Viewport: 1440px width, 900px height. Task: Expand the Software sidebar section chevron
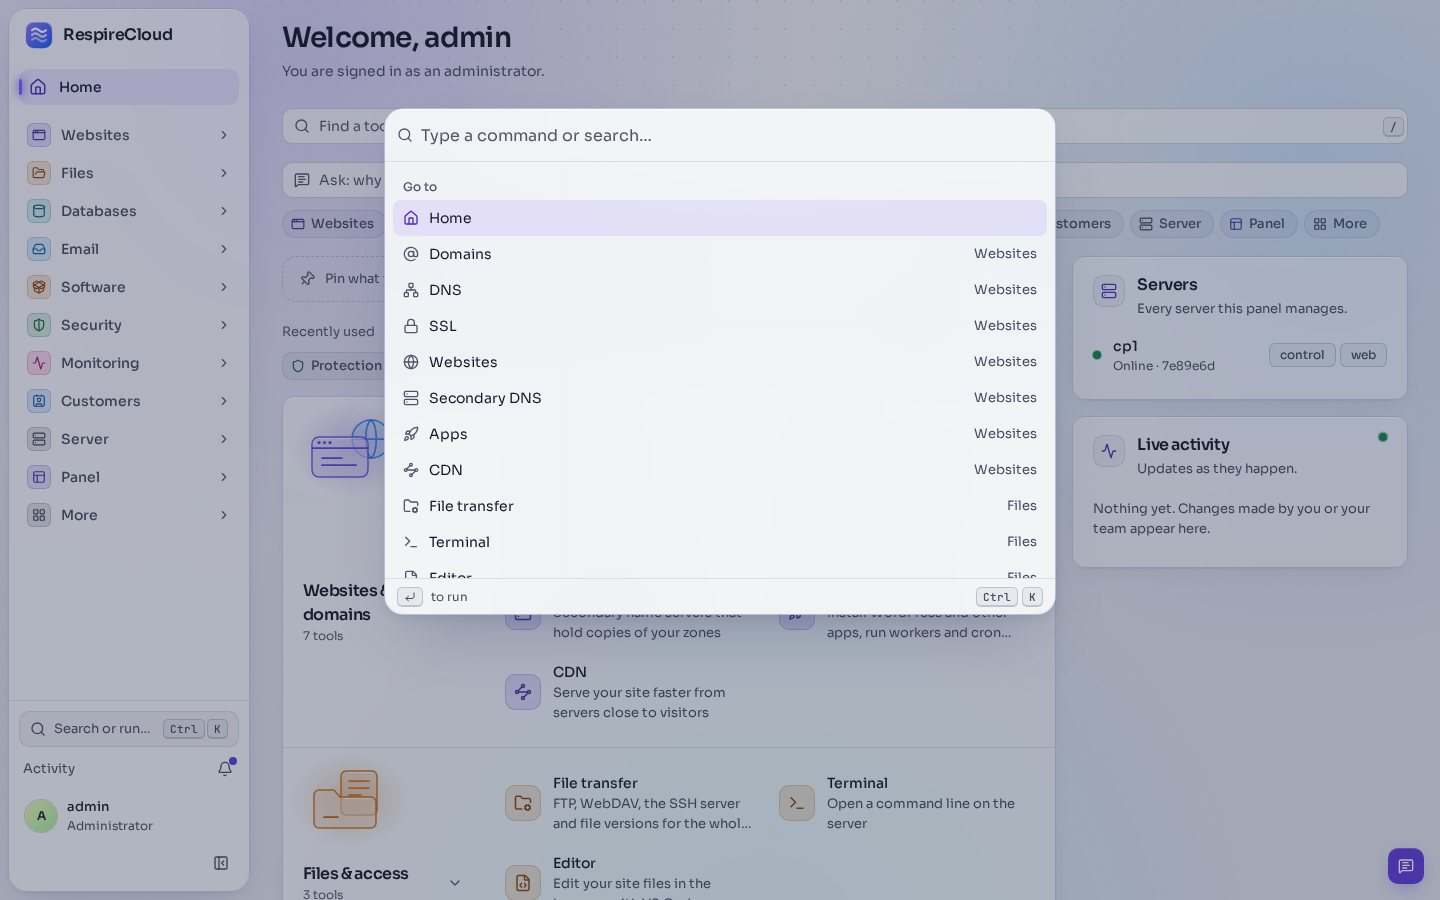(x=224, y=287)
